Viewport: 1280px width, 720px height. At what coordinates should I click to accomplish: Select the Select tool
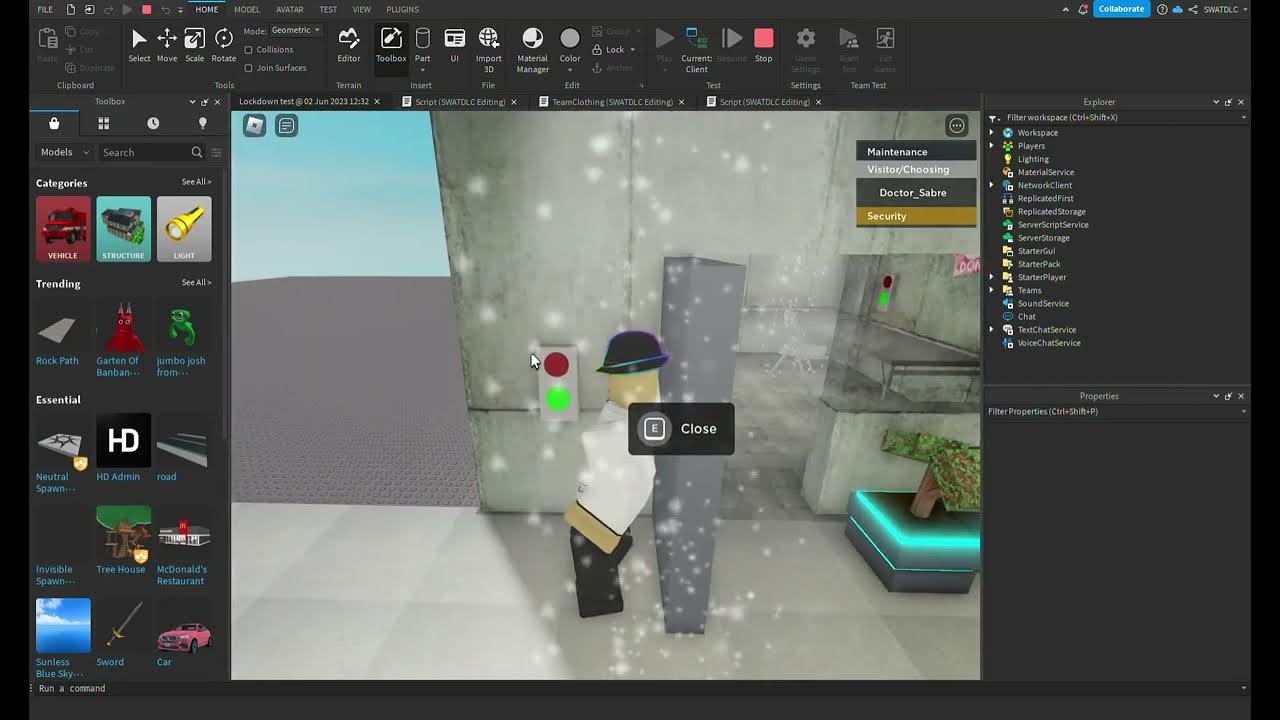tap(139, 45)
